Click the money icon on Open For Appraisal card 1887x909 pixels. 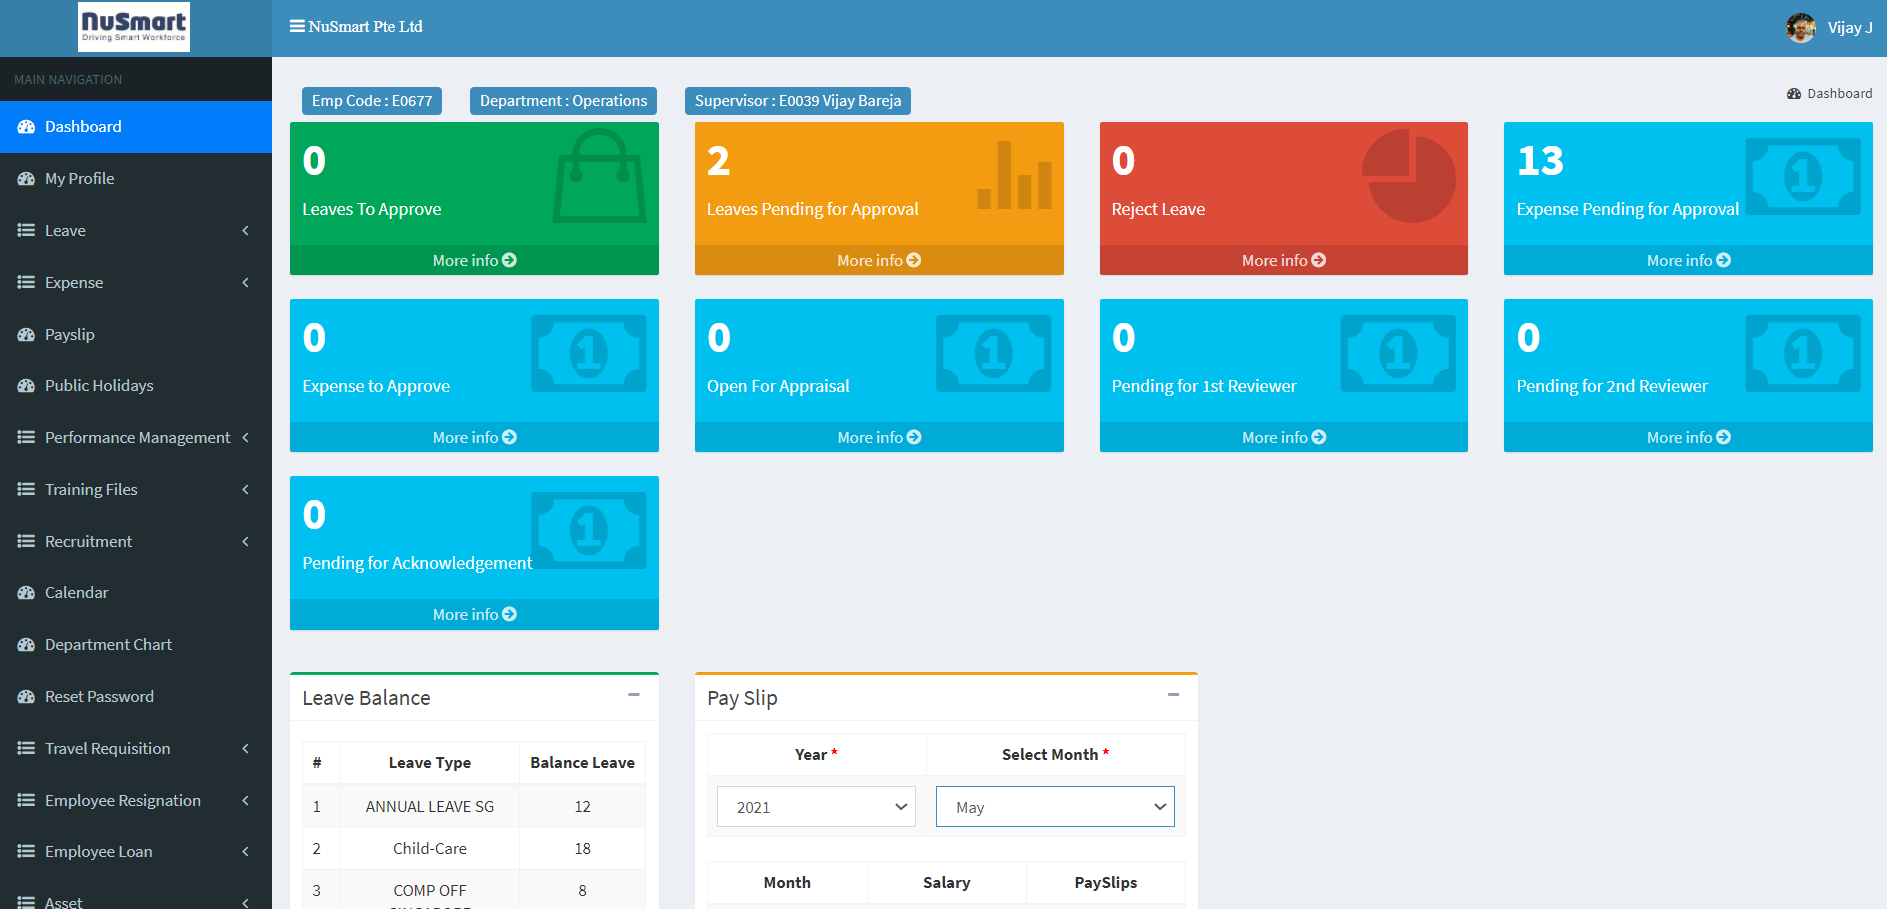tap(993, 354)
